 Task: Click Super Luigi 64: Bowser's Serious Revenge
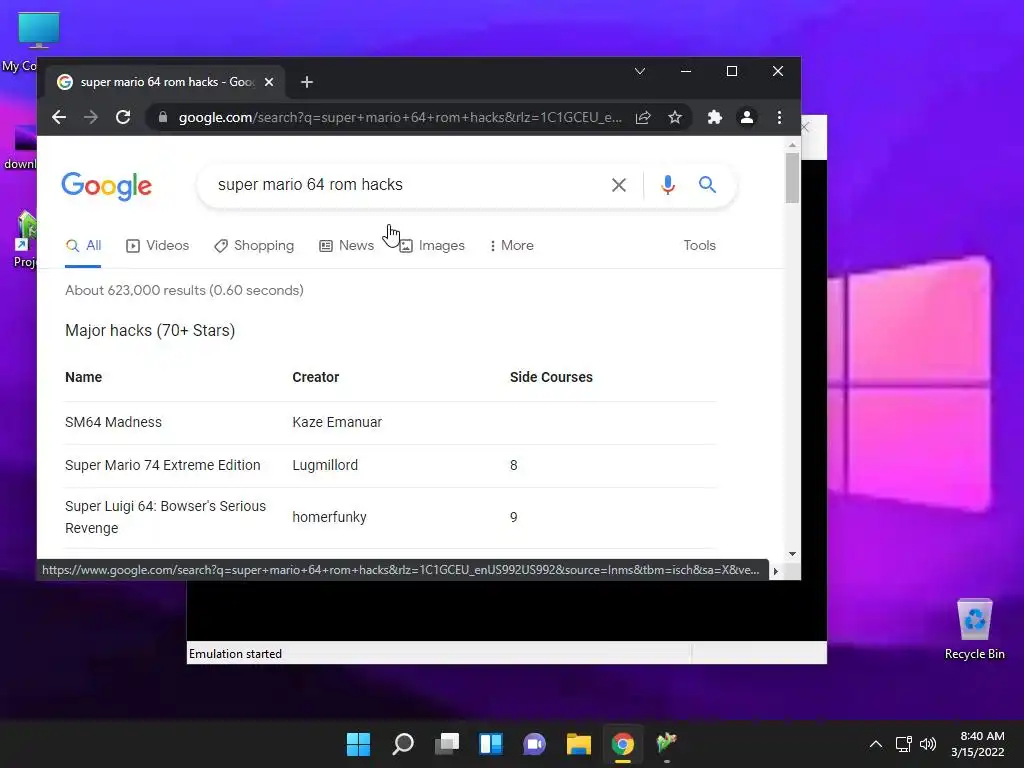(x=165, y=517)
